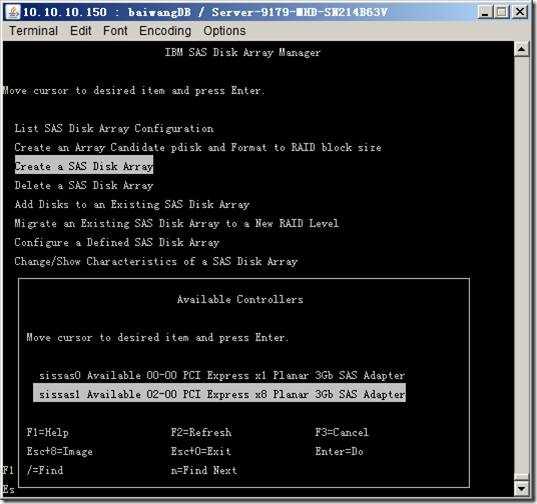This screenshot has width=537, height=504.
Task: Choose sissas0 PCI Express x1 controller
Action: (222, 376)
